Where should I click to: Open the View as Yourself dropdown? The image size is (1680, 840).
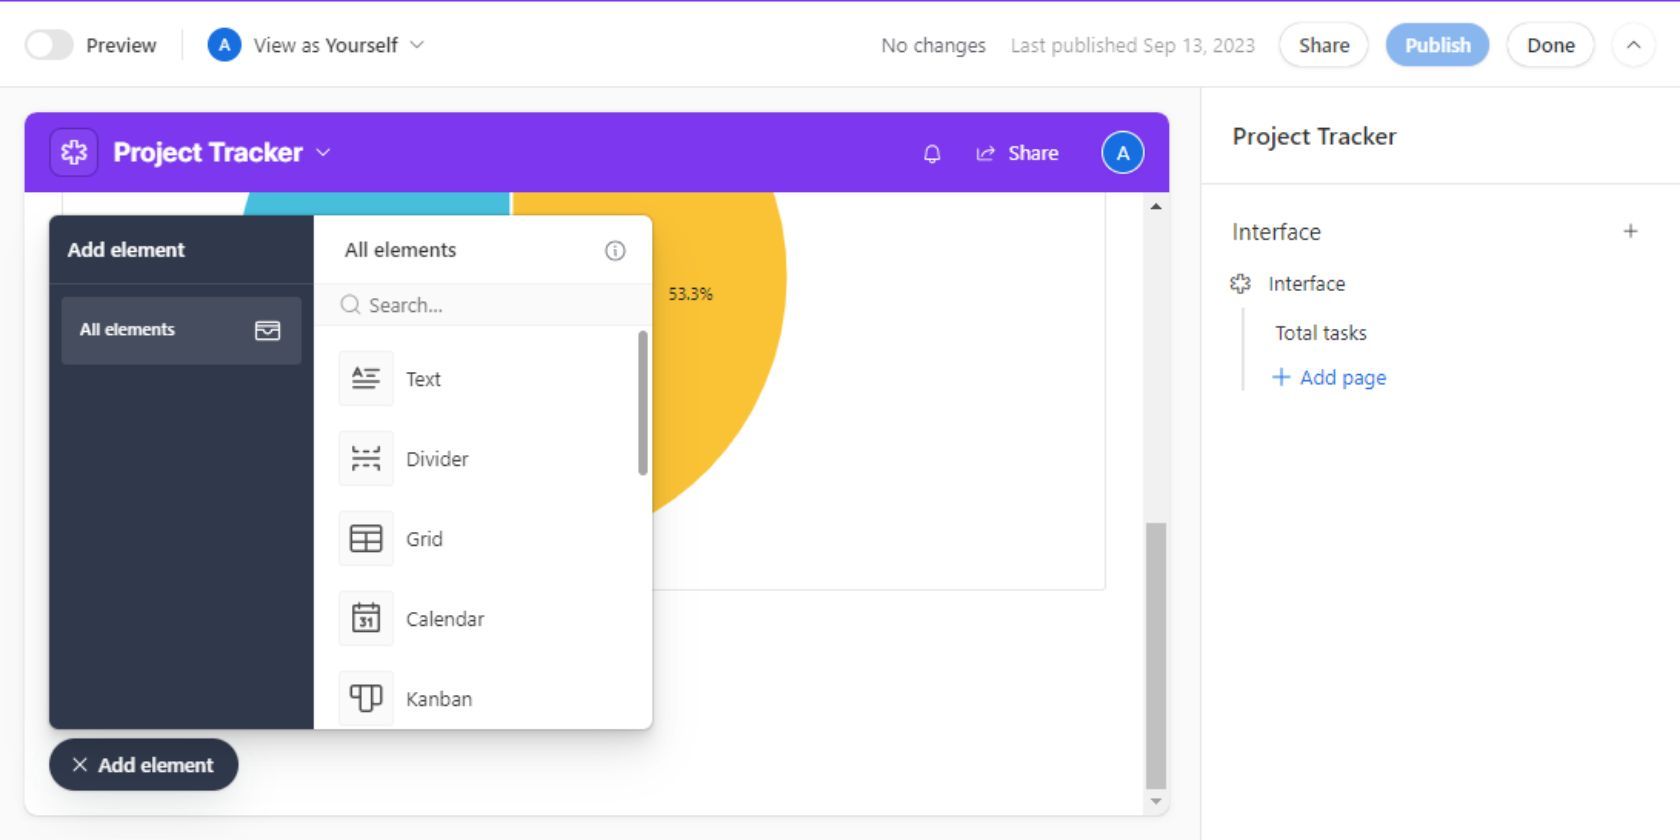(316, 45)
